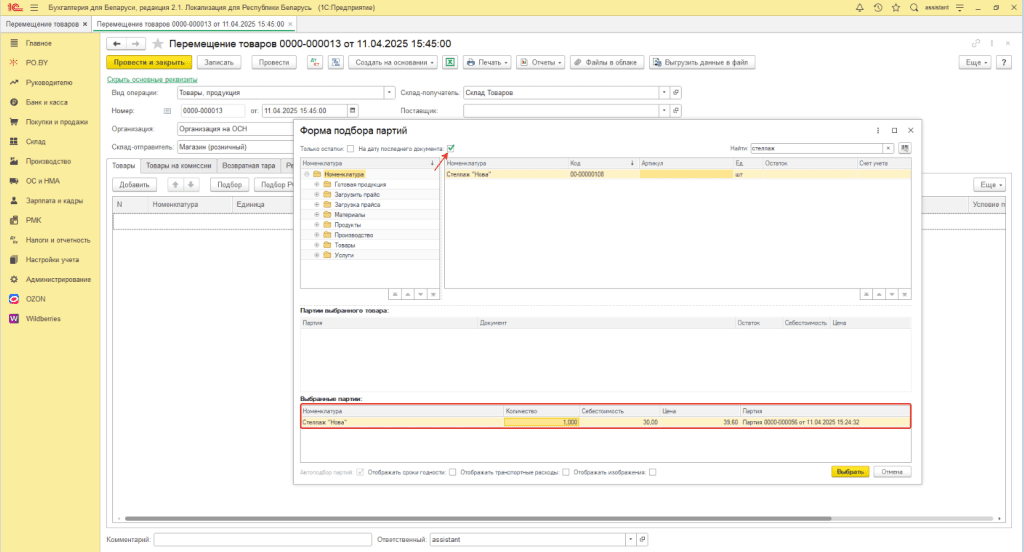Click the Провести и закрыть button
The image size is (1024, 552).
[x=149, y=62]
